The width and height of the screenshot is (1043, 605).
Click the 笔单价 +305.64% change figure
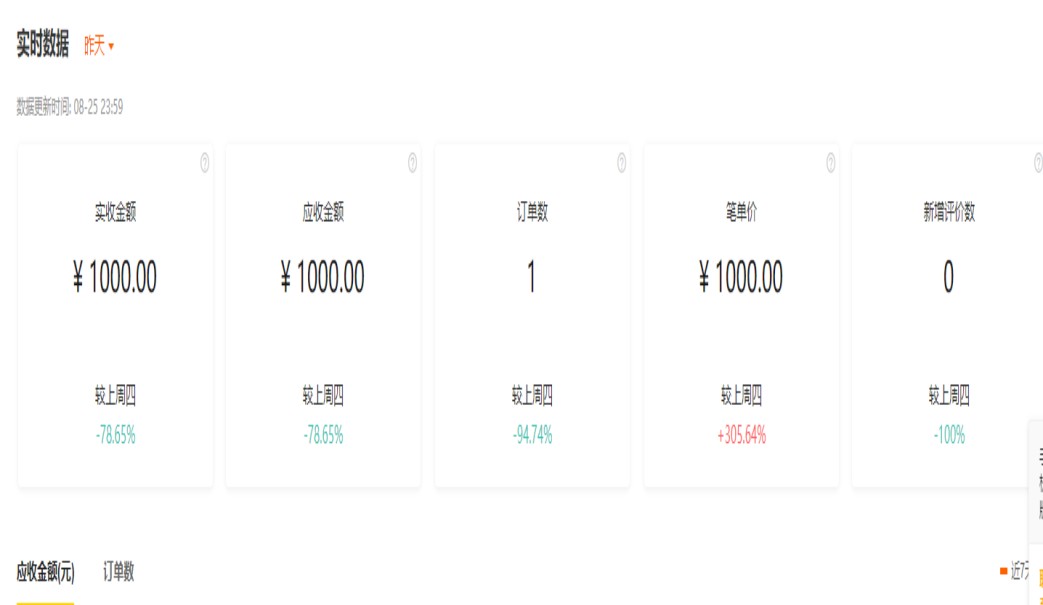(x=741, y=435)
